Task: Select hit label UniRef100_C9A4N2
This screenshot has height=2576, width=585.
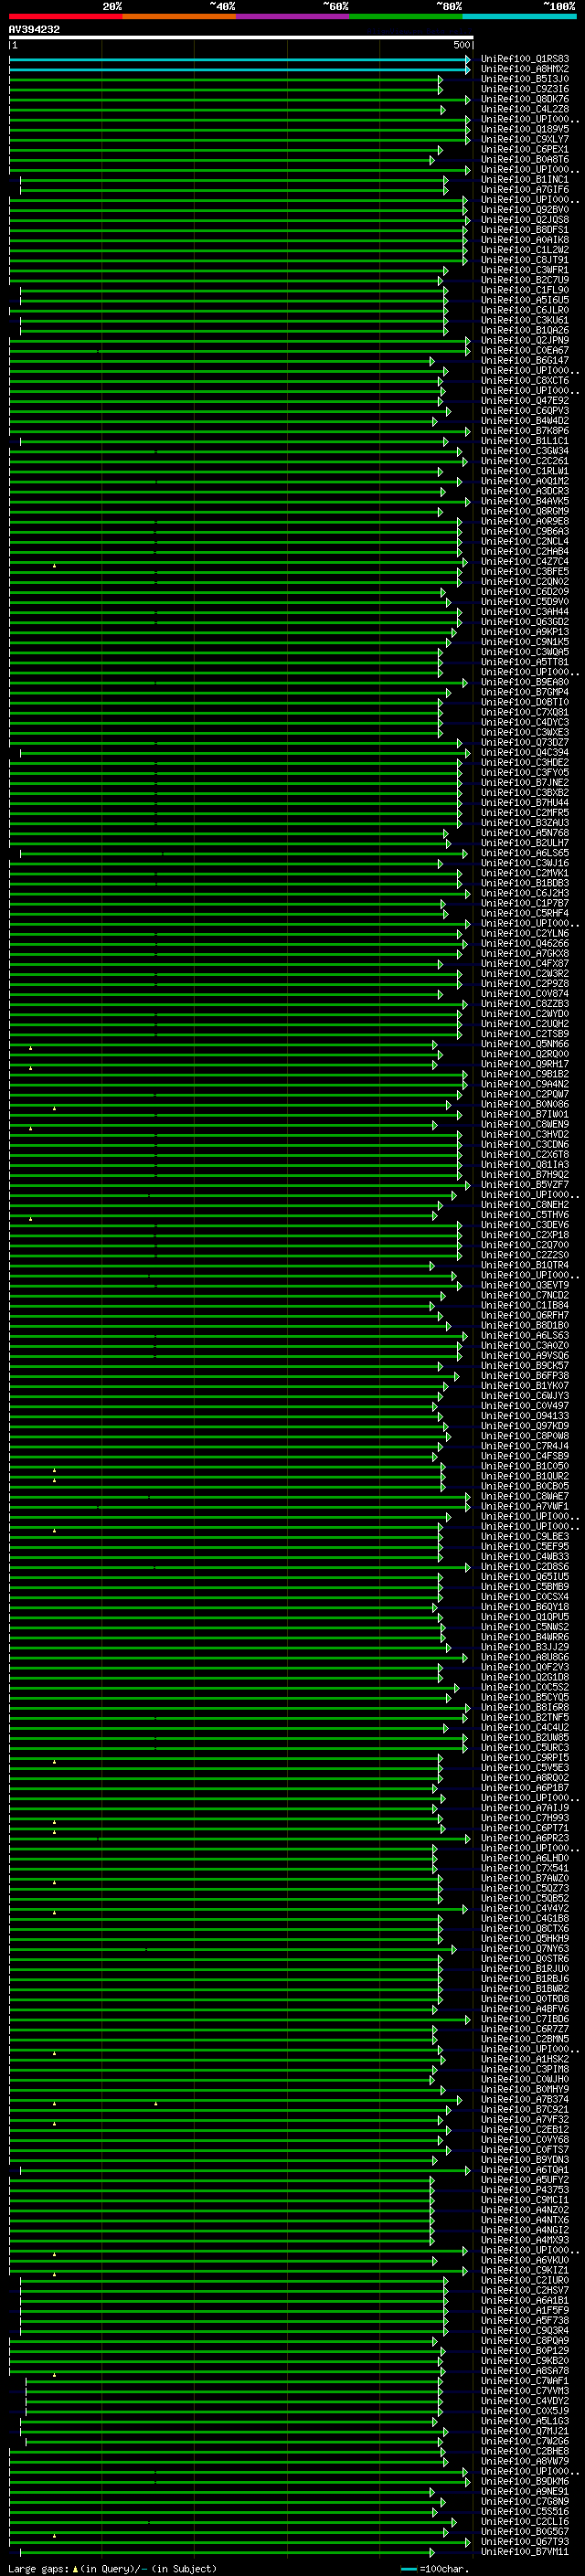Action: pyautogui.click(x=525, y=1084)
